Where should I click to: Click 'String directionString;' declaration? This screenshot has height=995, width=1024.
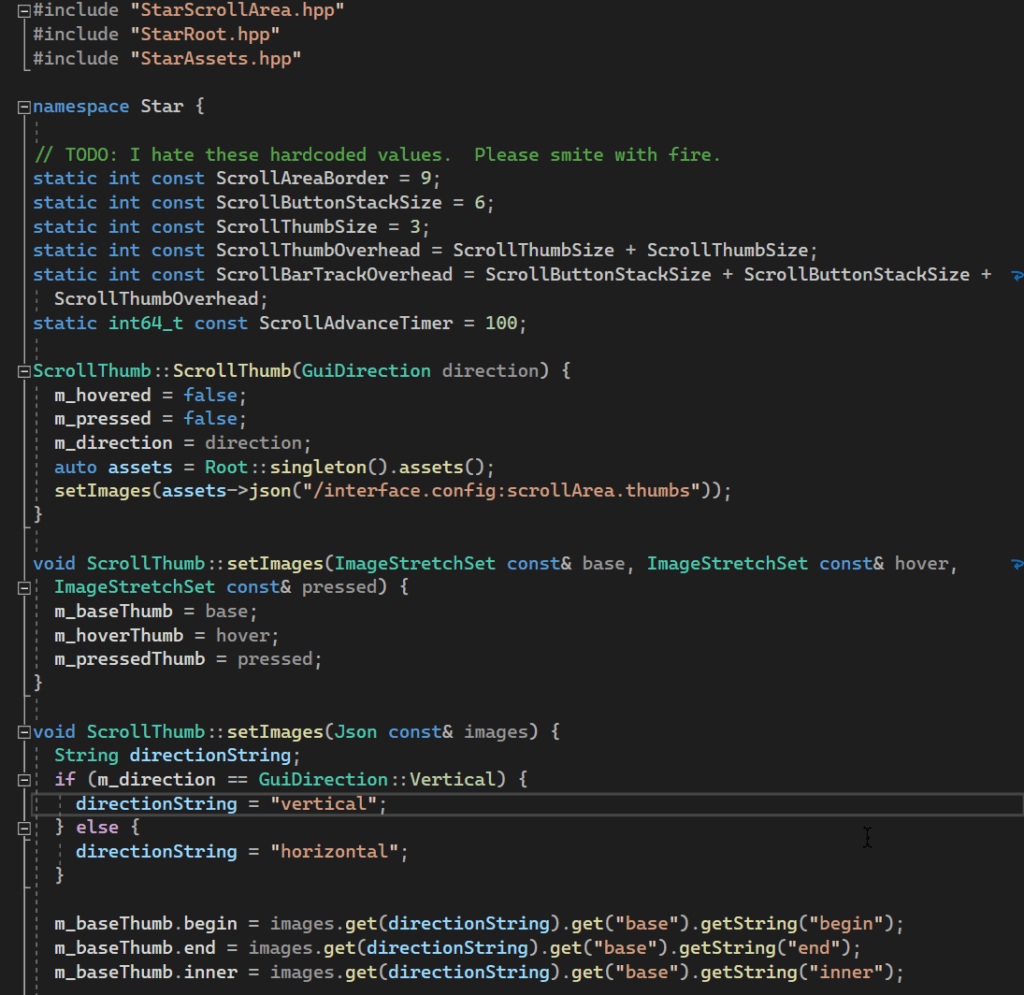(178, 755)
